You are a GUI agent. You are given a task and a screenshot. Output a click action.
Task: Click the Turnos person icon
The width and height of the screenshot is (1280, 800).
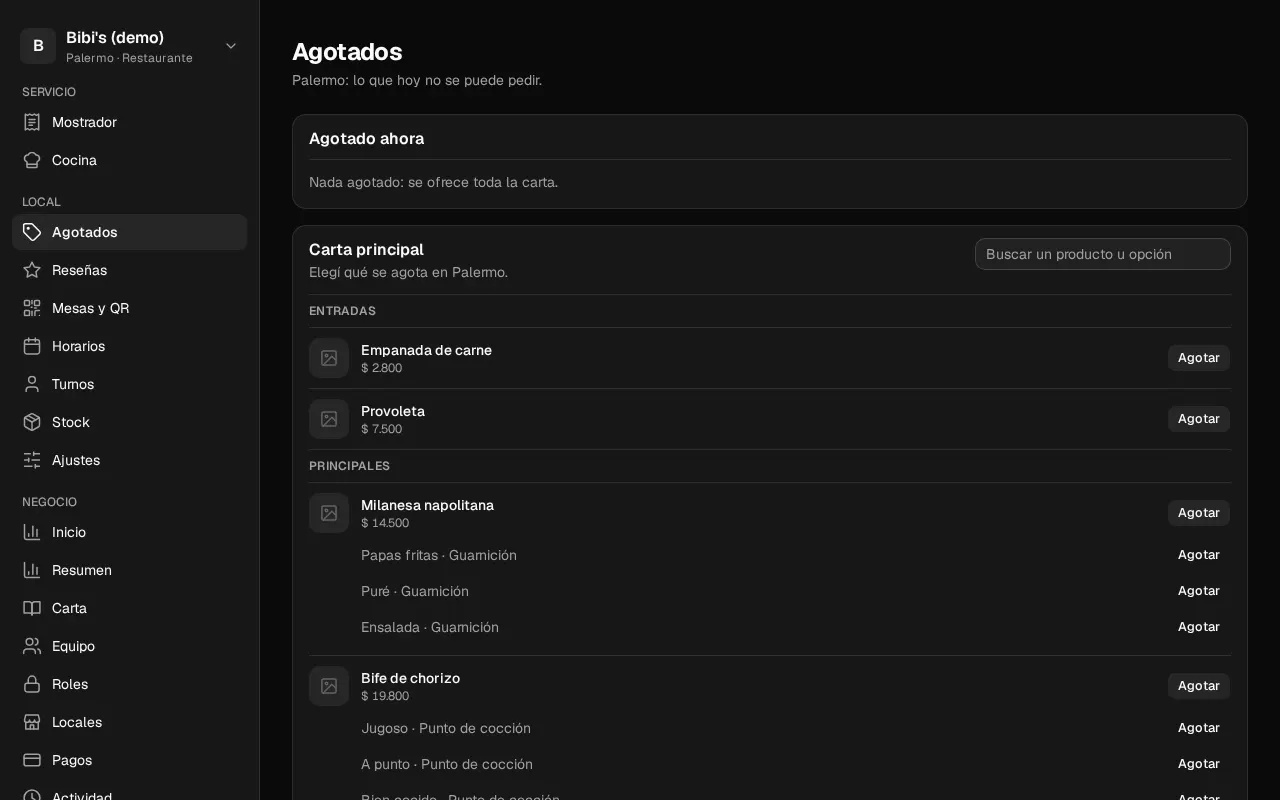(32, 384)
